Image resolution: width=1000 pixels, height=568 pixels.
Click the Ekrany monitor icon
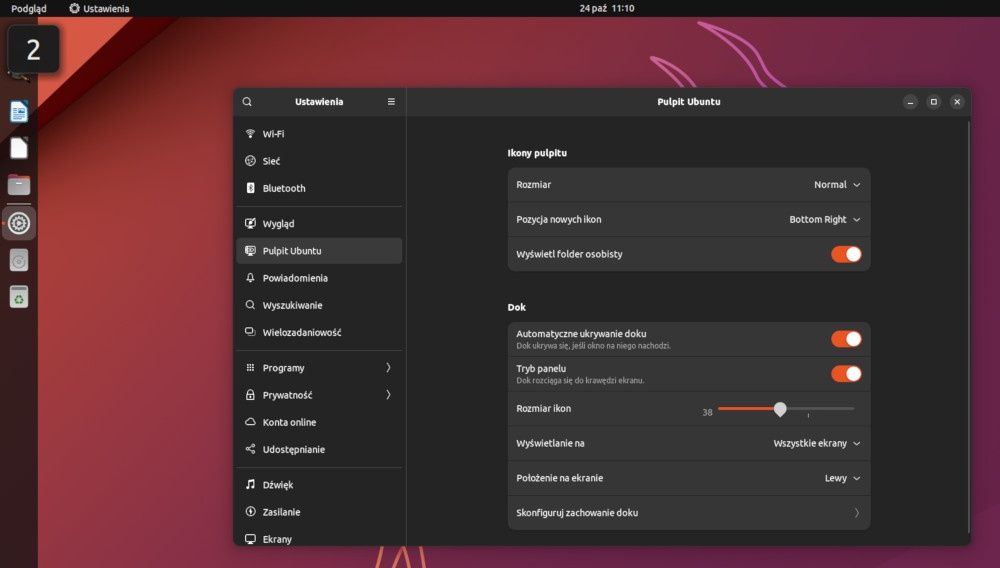click(250, 539)
